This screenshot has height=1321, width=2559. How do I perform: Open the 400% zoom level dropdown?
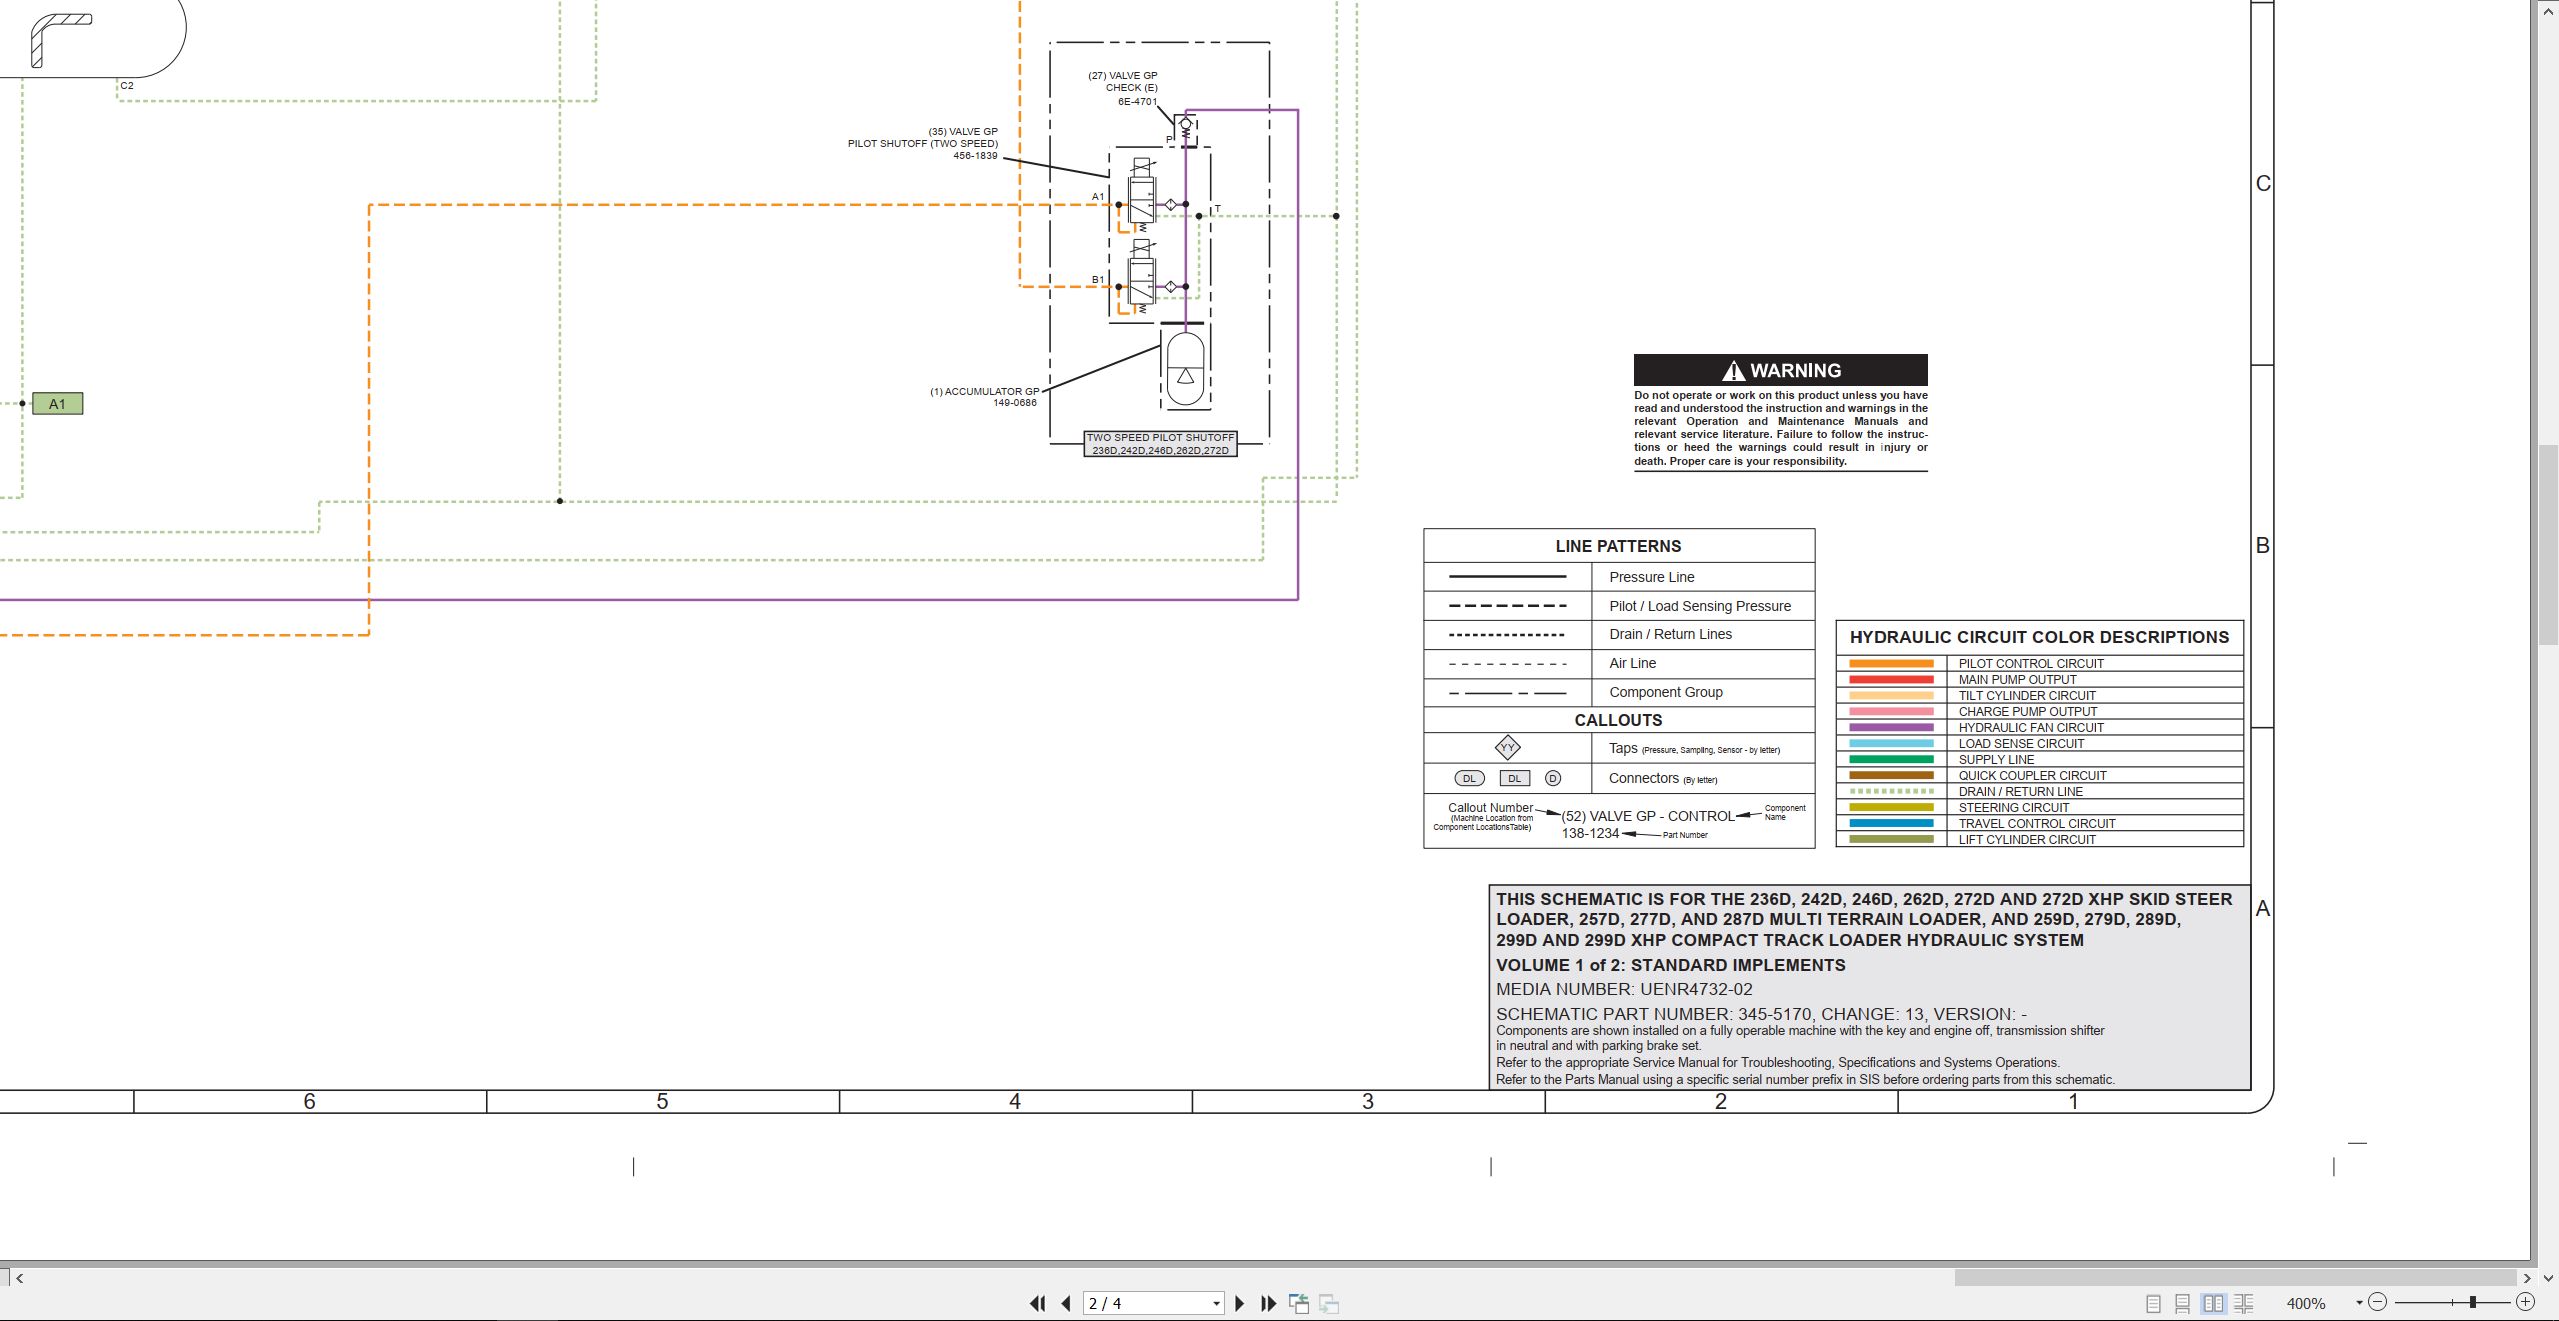[x=2359, y=1303]
